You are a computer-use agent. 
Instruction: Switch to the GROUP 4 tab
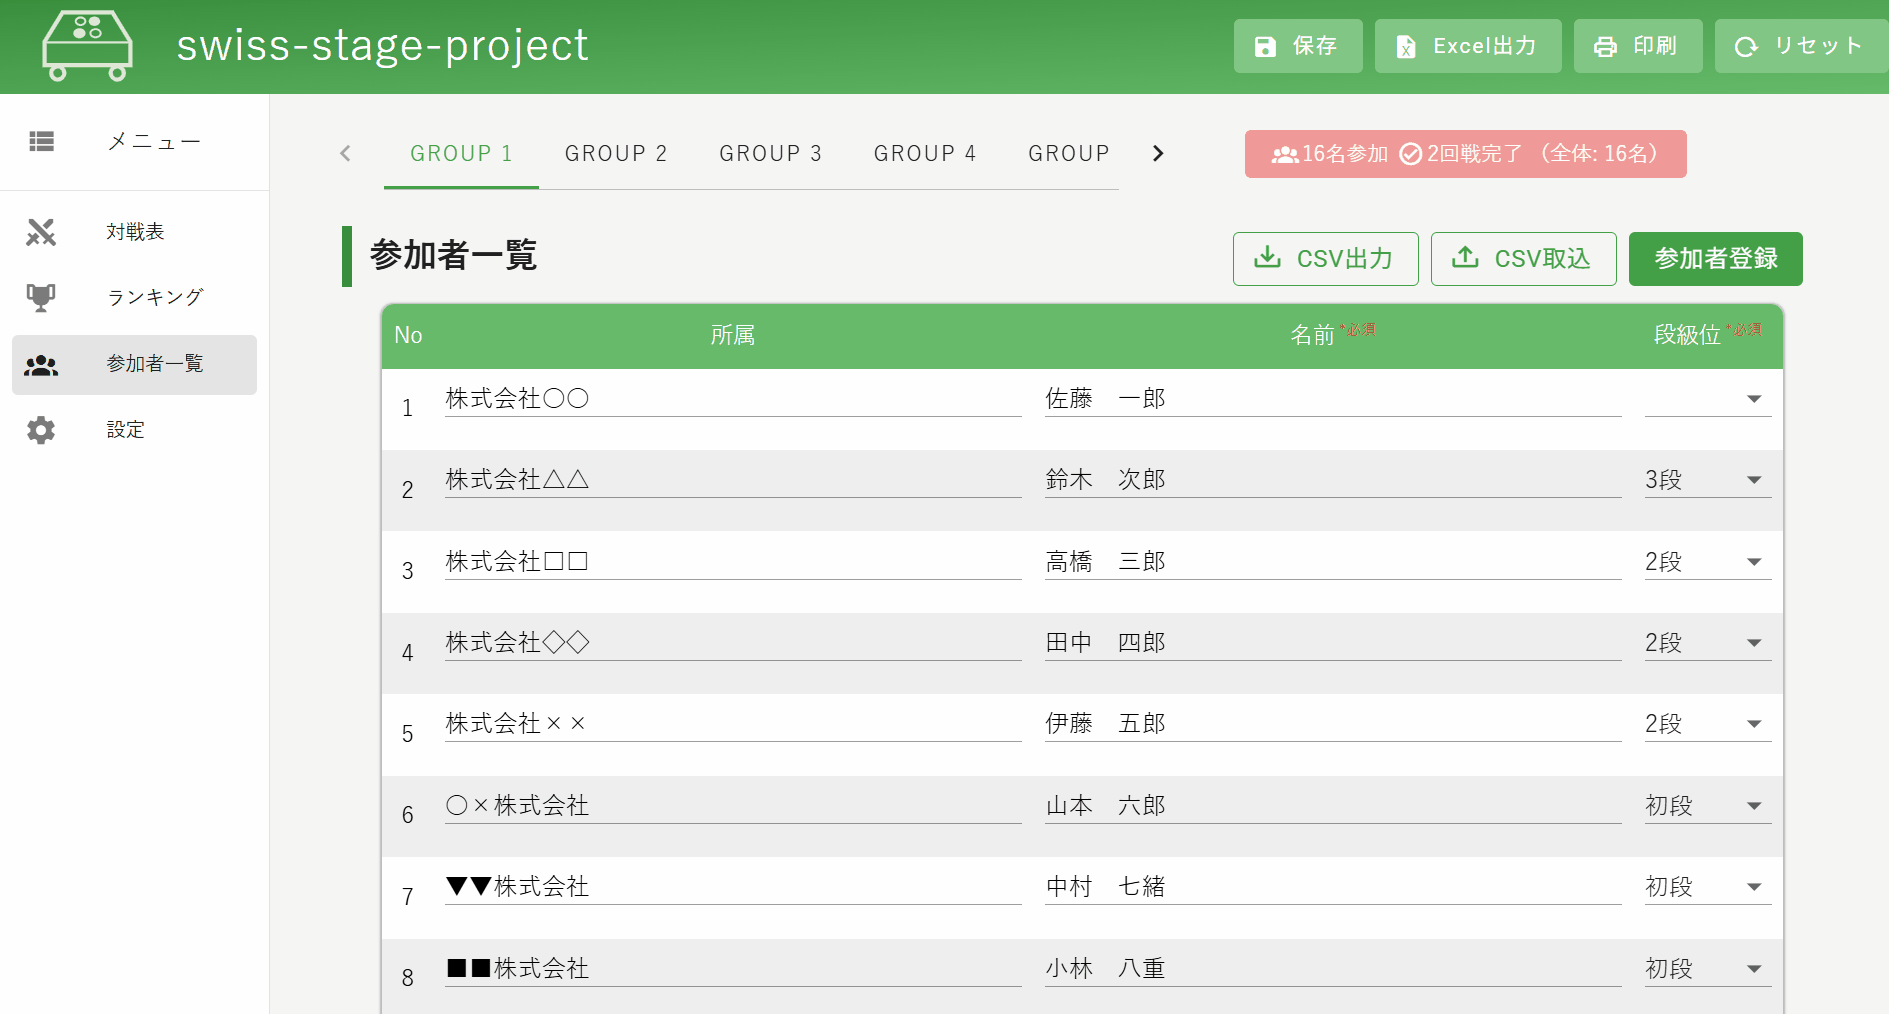[924, 154]
